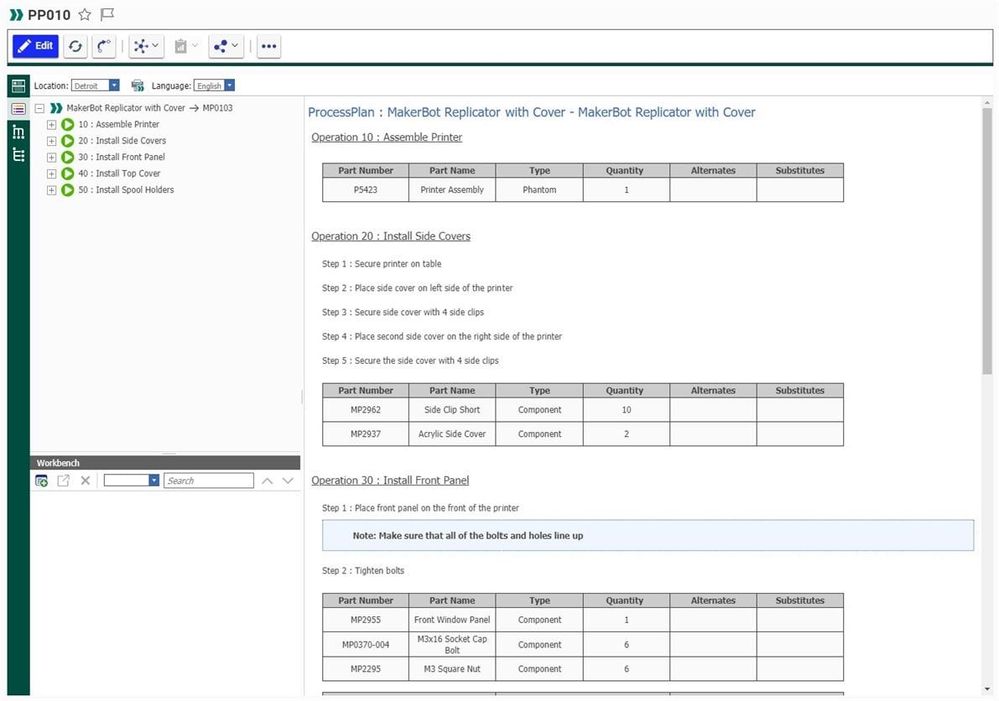Select the 40 : Install Top Cover tree row
Screen dimensions: 999x701
119,173
